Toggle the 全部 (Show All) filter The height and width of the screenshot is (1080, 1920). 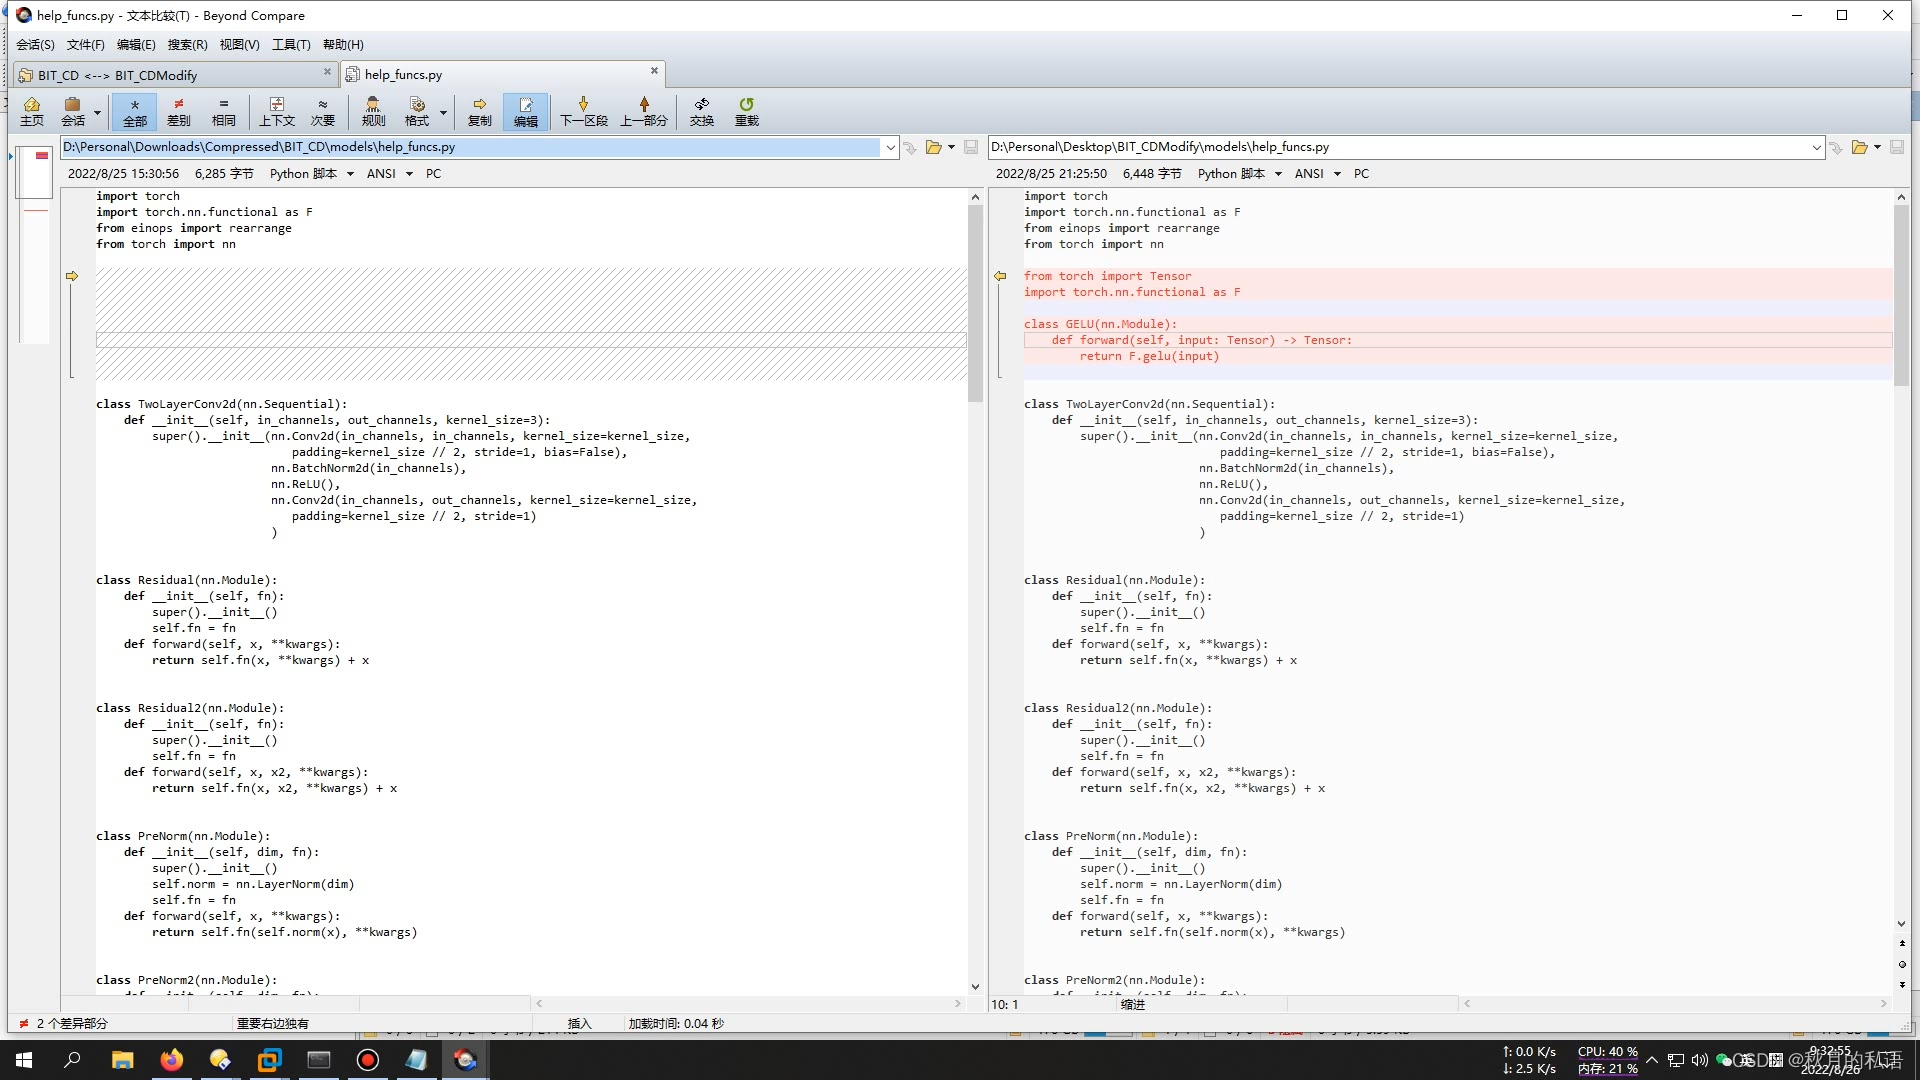point(134,111)
